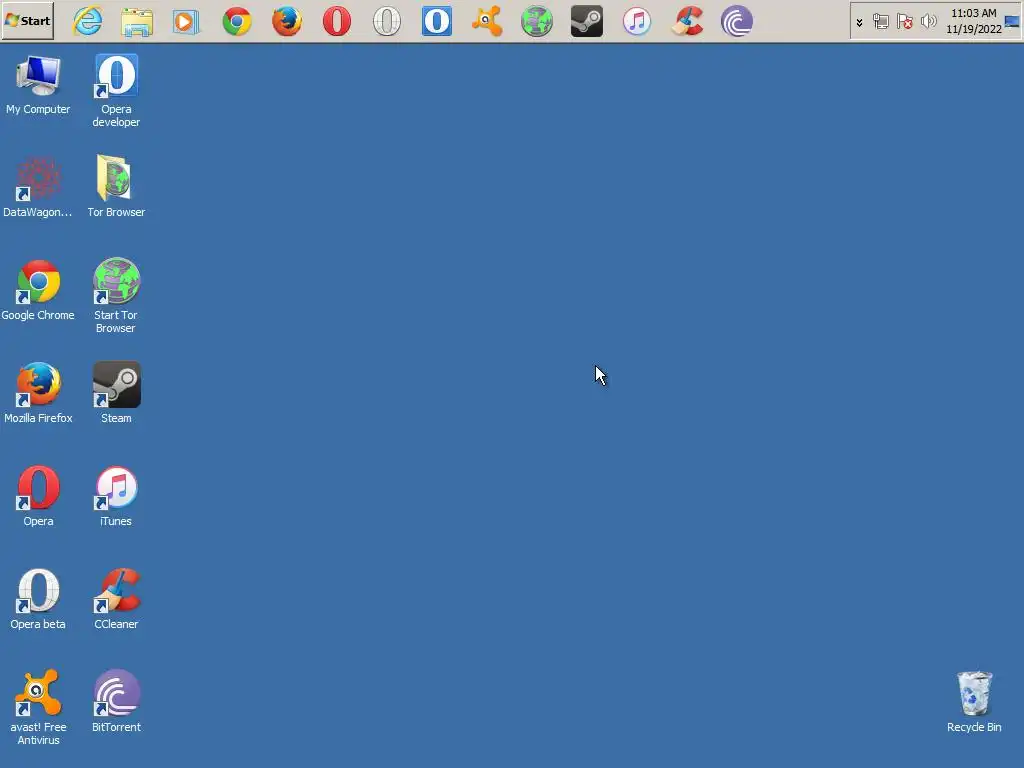Launch Google Chrome from the taskbar

(237, 22)
